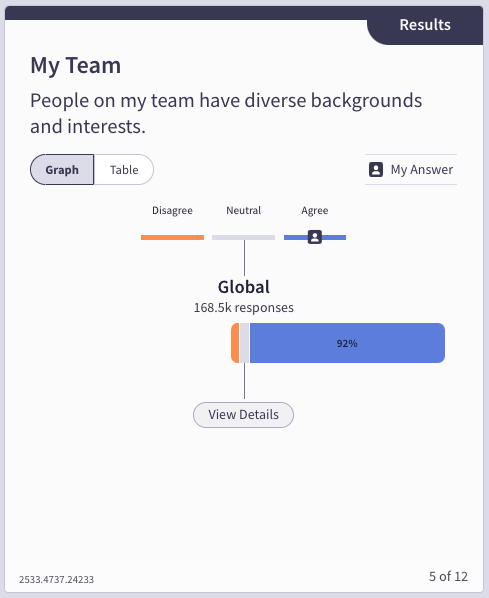Click the 5 of 12 page indicator
489x598 pixels.
[448, 576]
